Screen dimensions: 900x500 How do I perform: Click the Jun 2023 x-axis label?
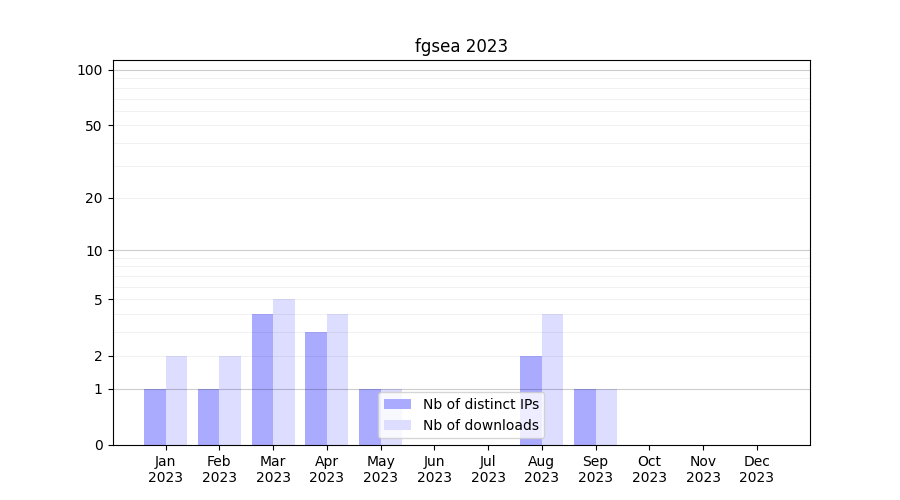pyautogui.click(x=434, y=469)
